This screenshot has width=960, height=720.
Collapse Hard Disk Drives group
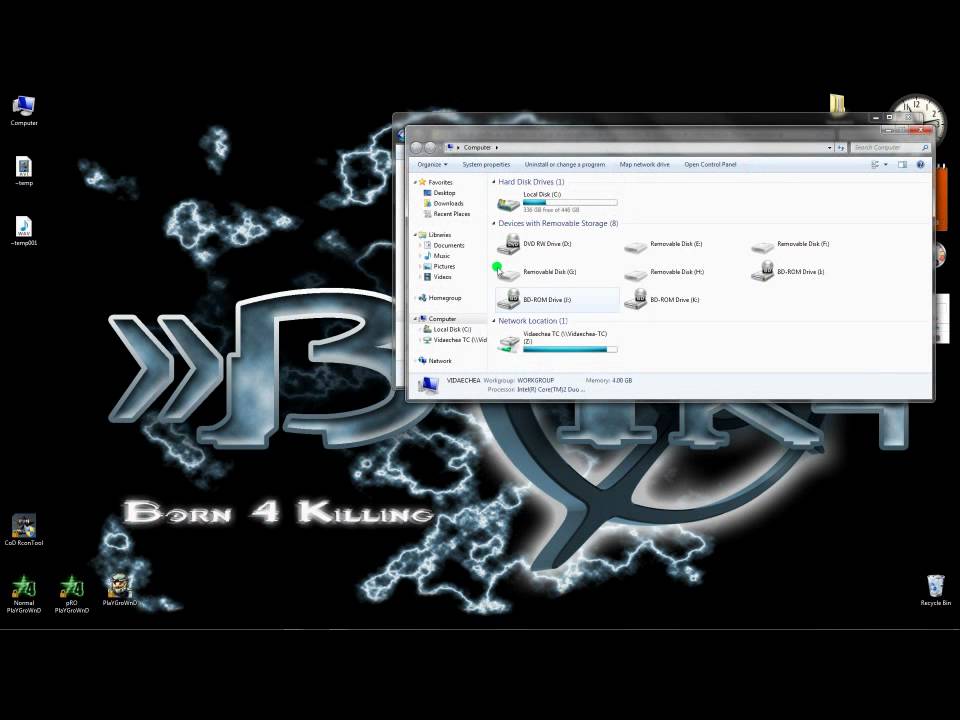point(493,182)
